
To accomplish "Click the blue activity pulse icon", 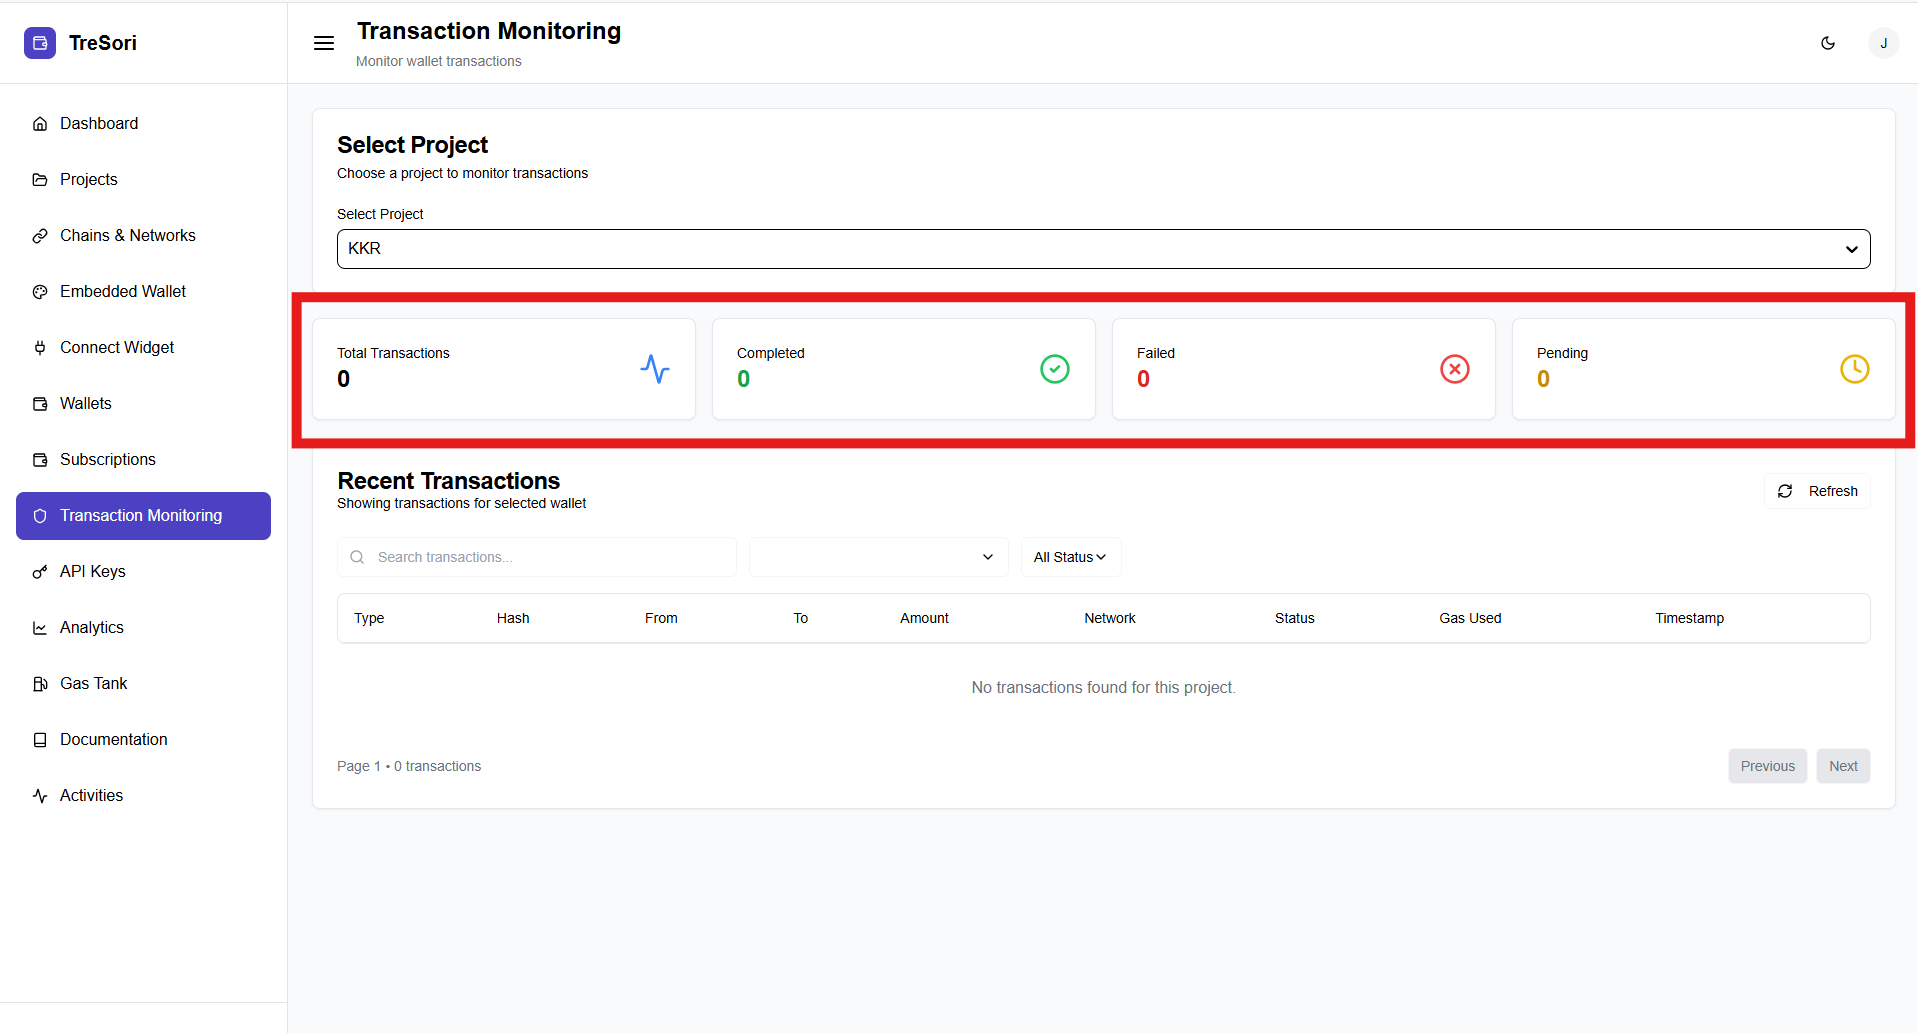I will [655, 369].
